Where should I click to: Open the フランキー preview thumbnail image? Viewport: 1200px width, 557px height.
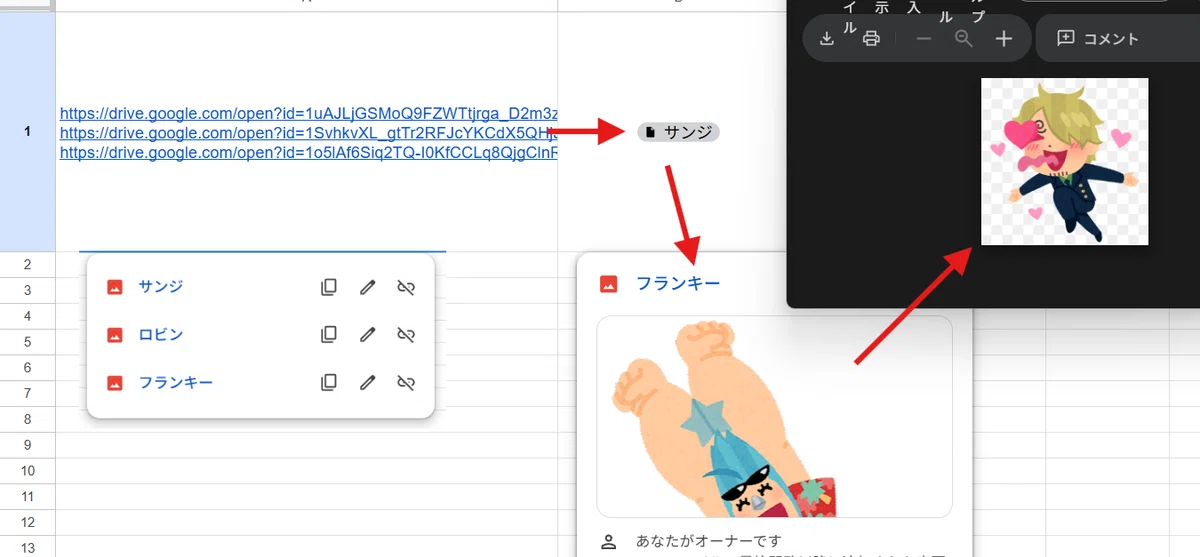tap(774, 416)
